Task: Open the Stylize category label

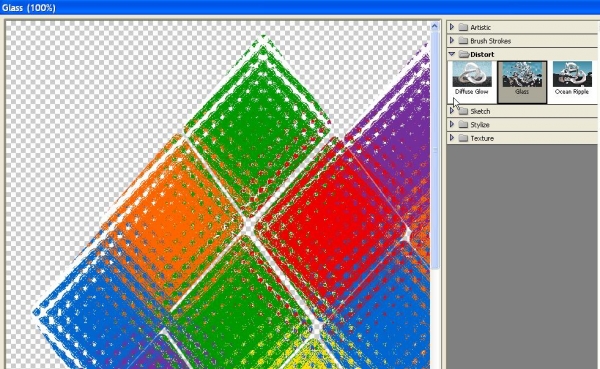Action: (480, 125)
